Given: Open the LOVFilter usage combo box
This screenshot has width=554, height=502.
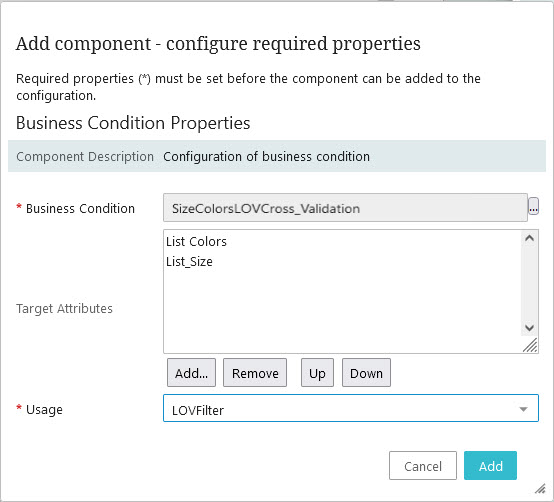Looking at the screenshot, I should pos(351,408).
